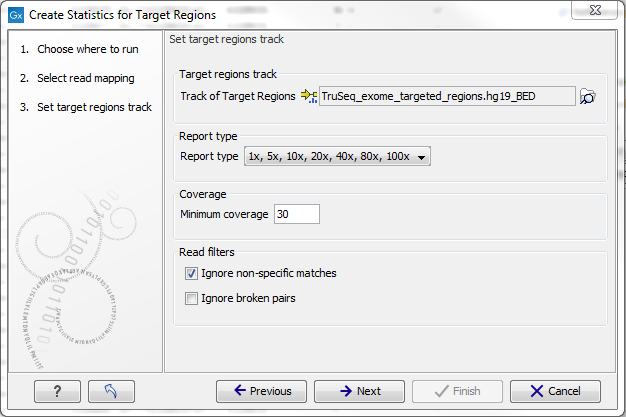
Task: Click the Gx application icon in title bar
Action: point(15,13)
